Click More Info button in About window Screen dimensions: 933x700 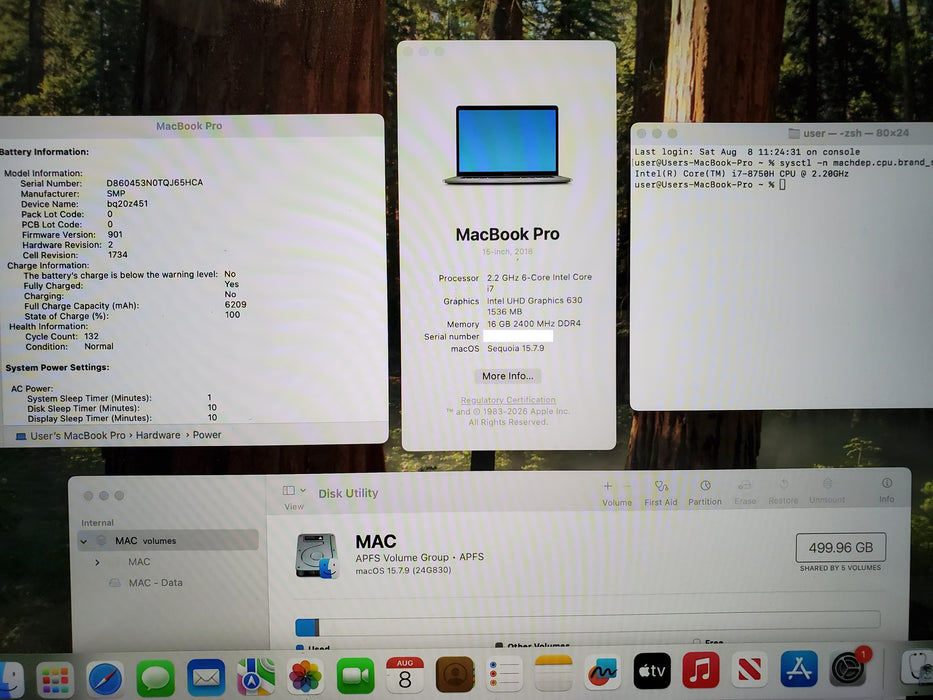point(508,376)
